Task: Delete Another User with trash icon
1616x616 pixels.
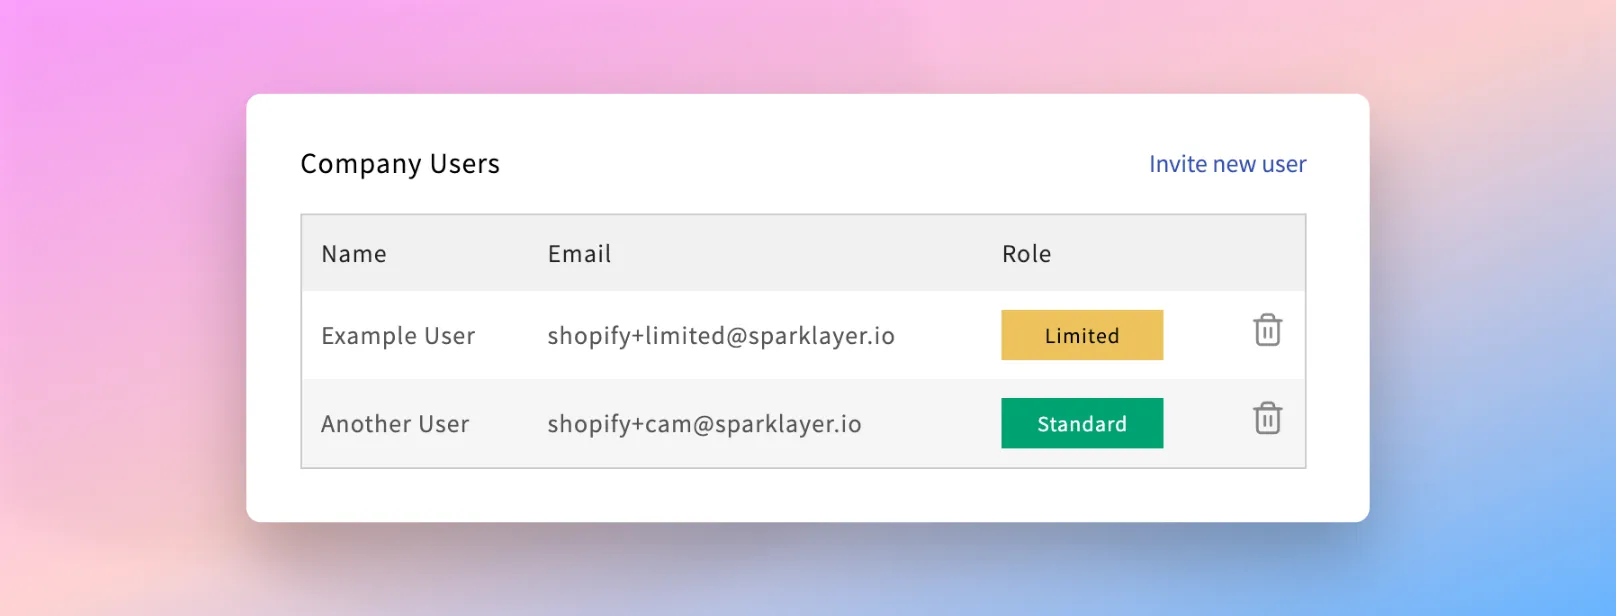Action: [x=1267, y=418]
